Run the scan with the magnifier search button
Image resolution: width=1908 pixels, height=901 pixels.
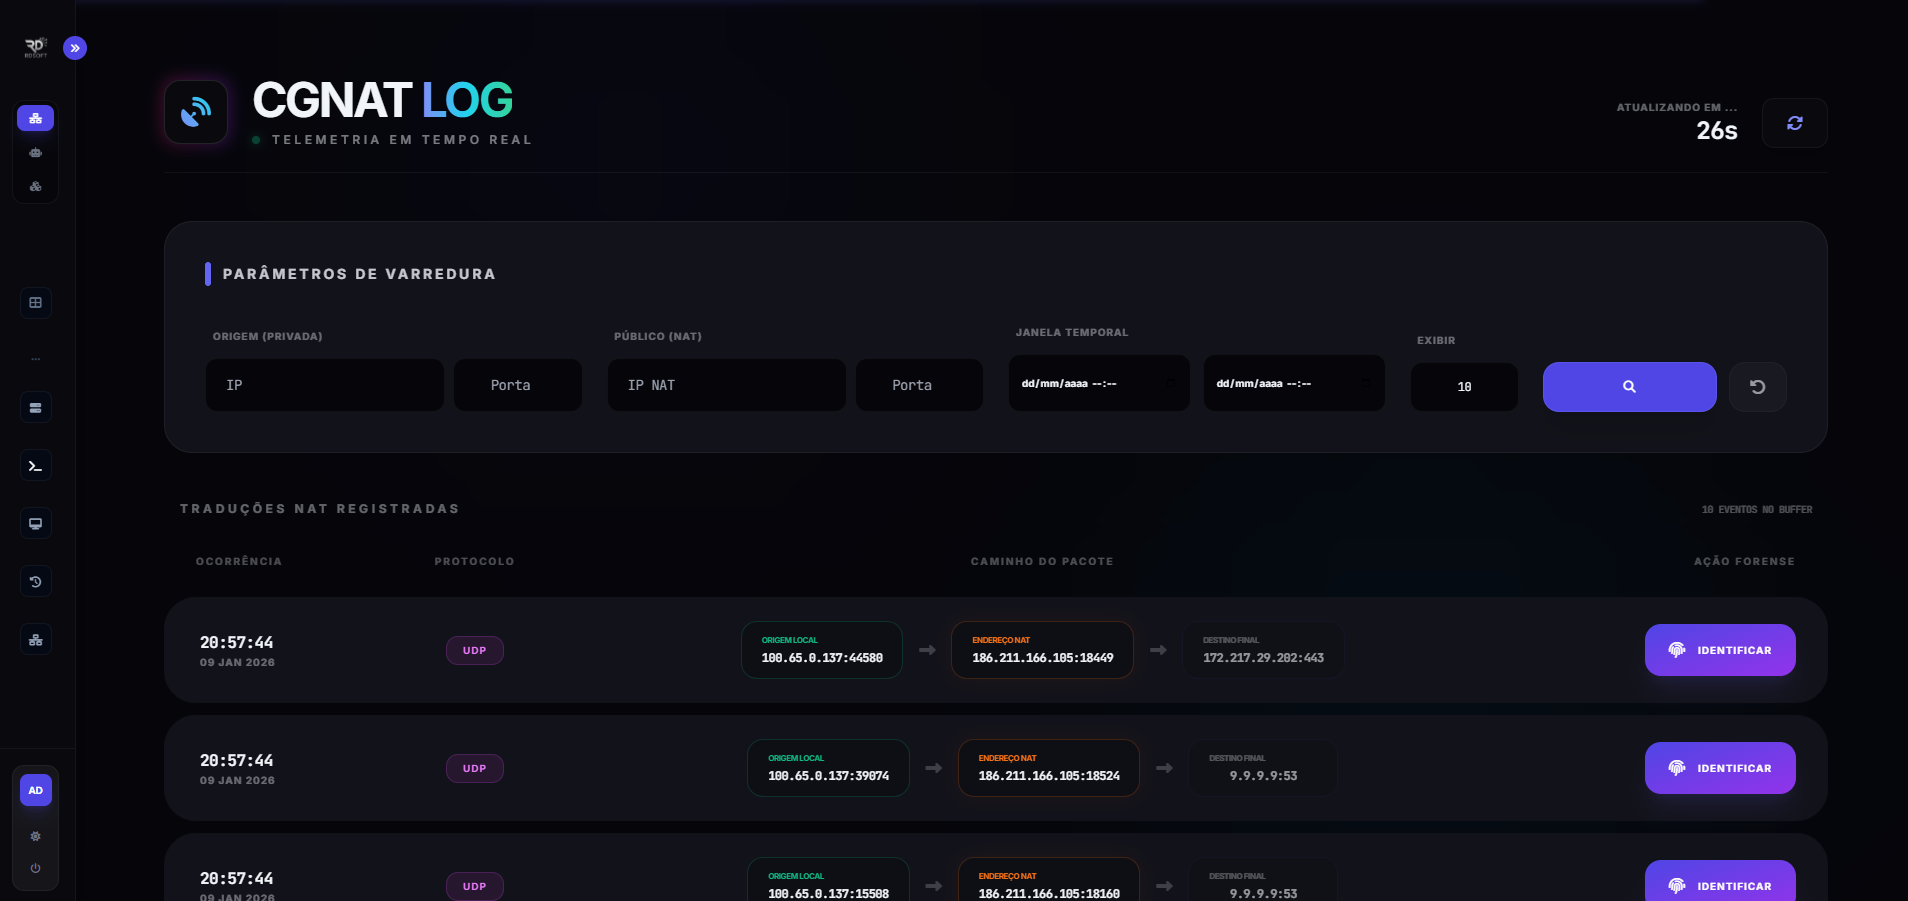1629,387
